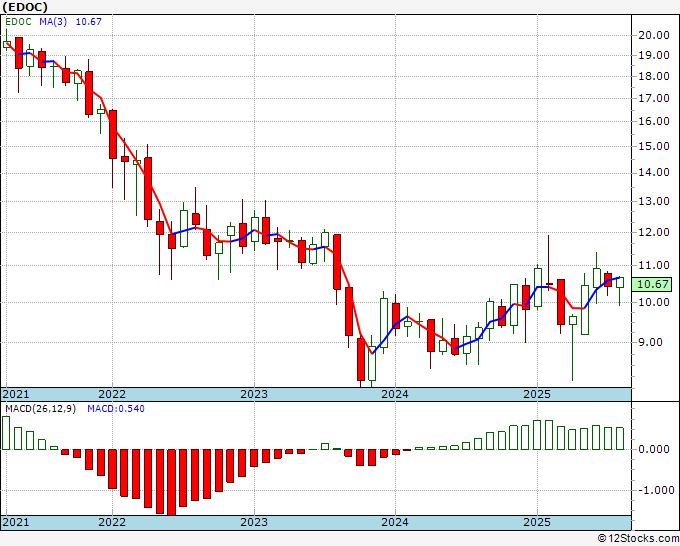
Task: Click the first green MACD bar at 2021
Action: [x=6, y=433]
